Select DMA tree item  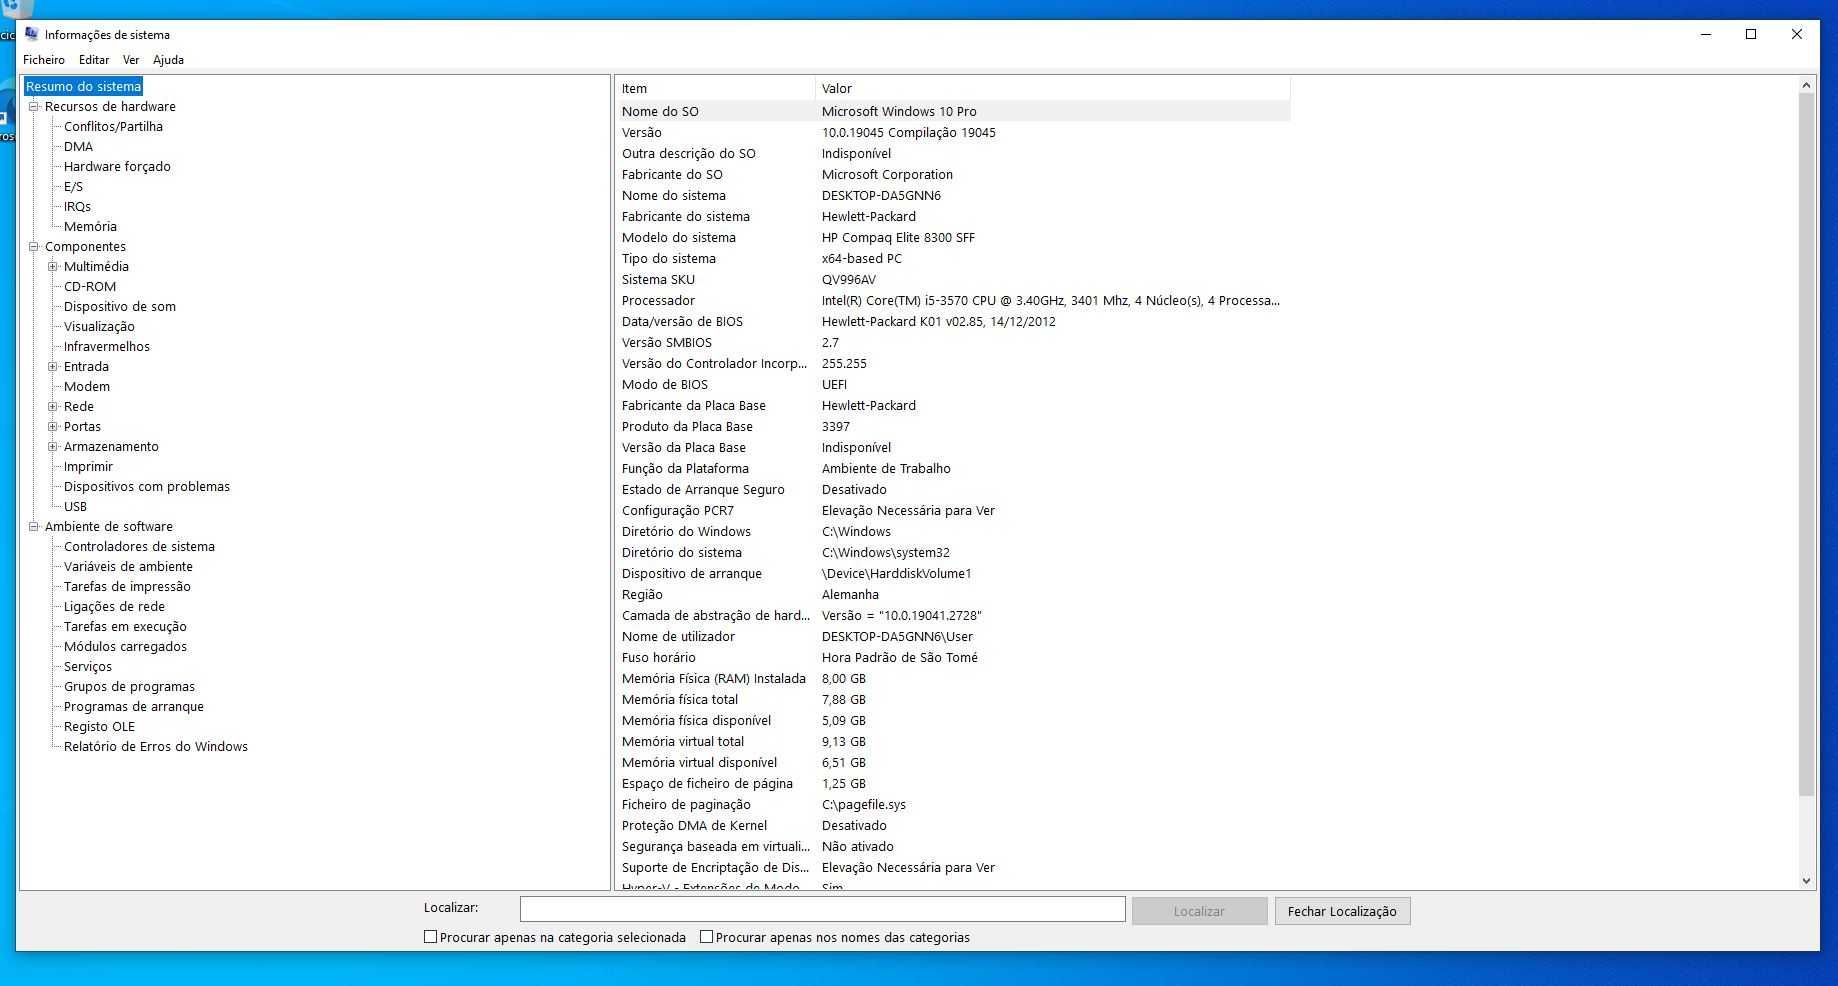[x=78, y=146]
